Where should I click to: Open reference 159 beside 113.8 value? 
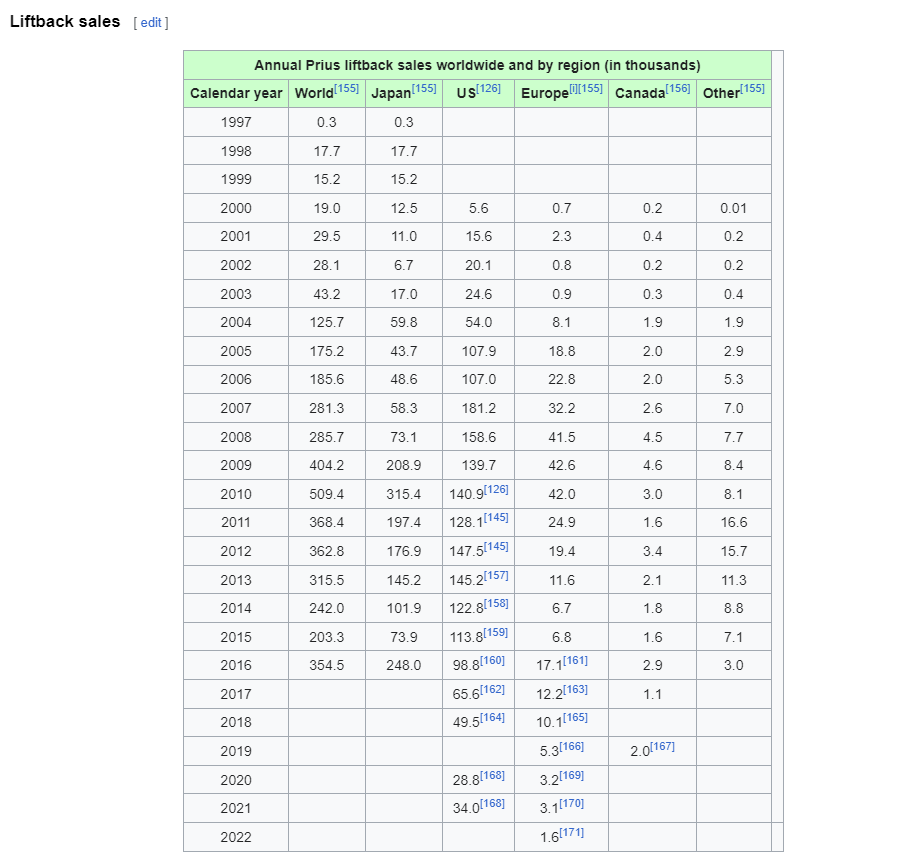(496, 632)
